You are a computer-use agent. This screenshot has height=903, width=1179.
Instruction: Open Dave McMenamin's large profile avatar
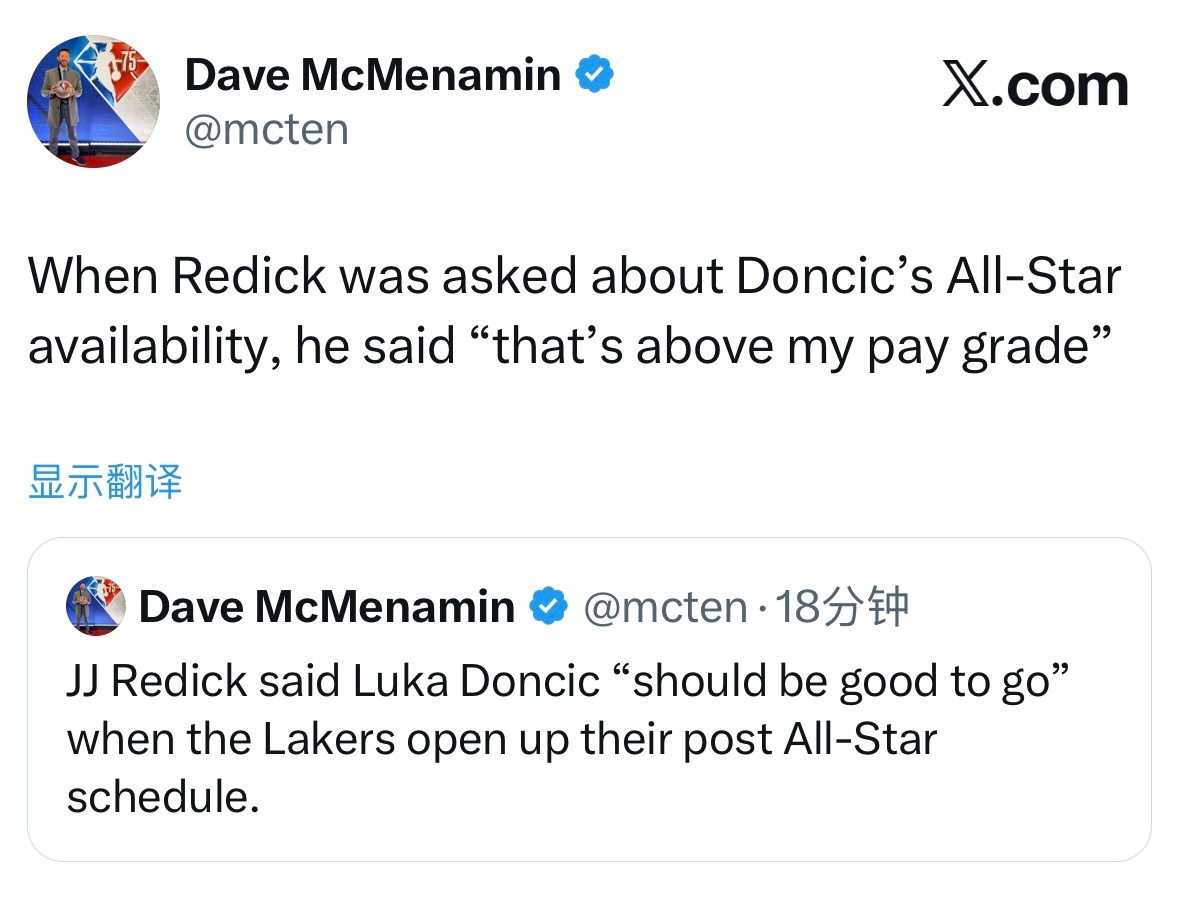tap(93, 100)
